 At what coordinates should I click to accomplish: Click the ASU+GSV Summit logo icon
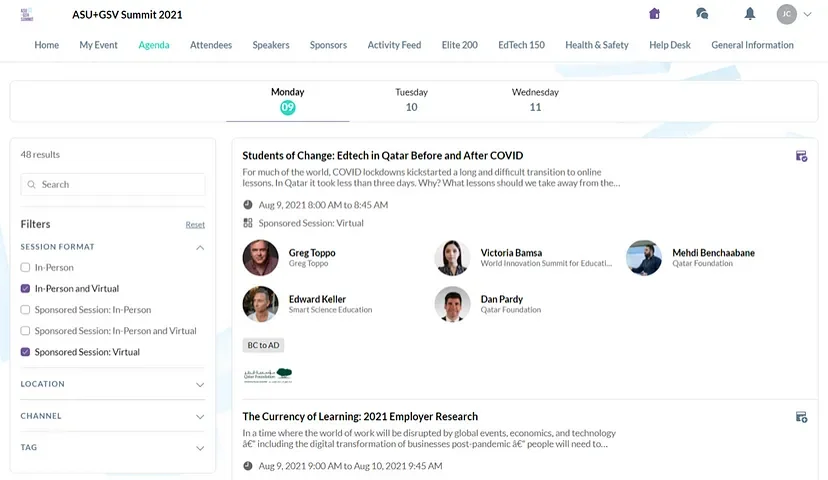(27, 15)
